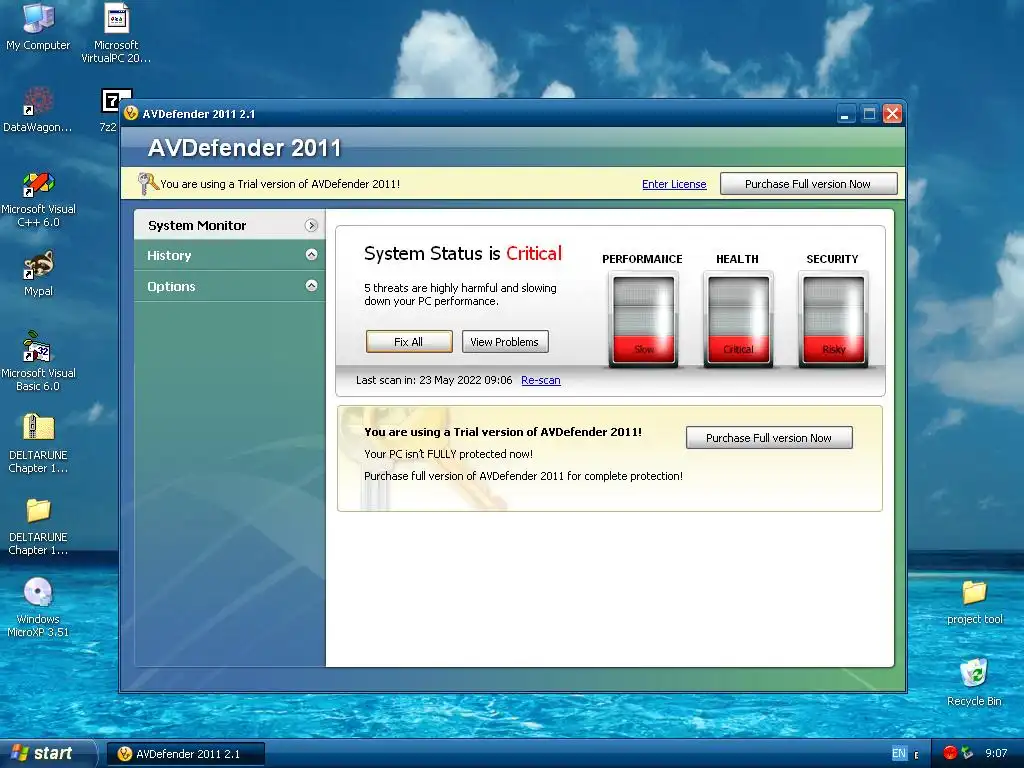The width and height of the screenshot is (1024, 768).
Task: Launch the Mypal browser shortcut
Action: 38,273
